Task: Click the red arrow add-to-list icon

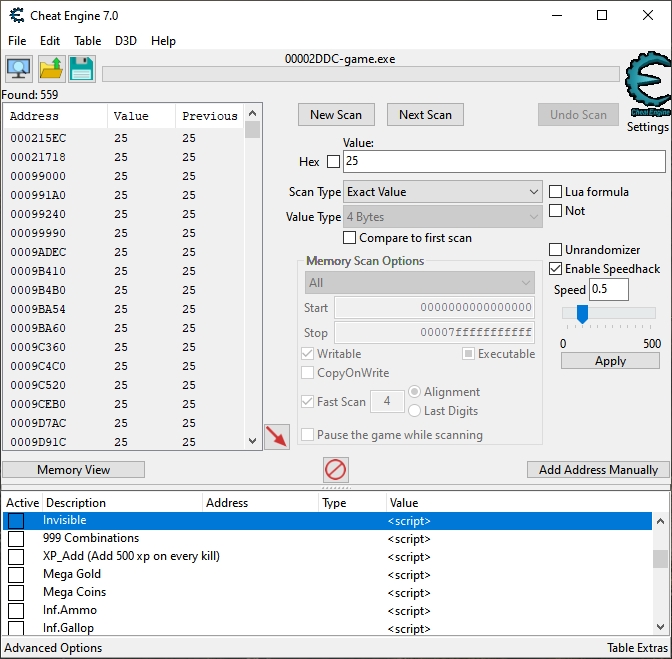Action: pos(277,437)
